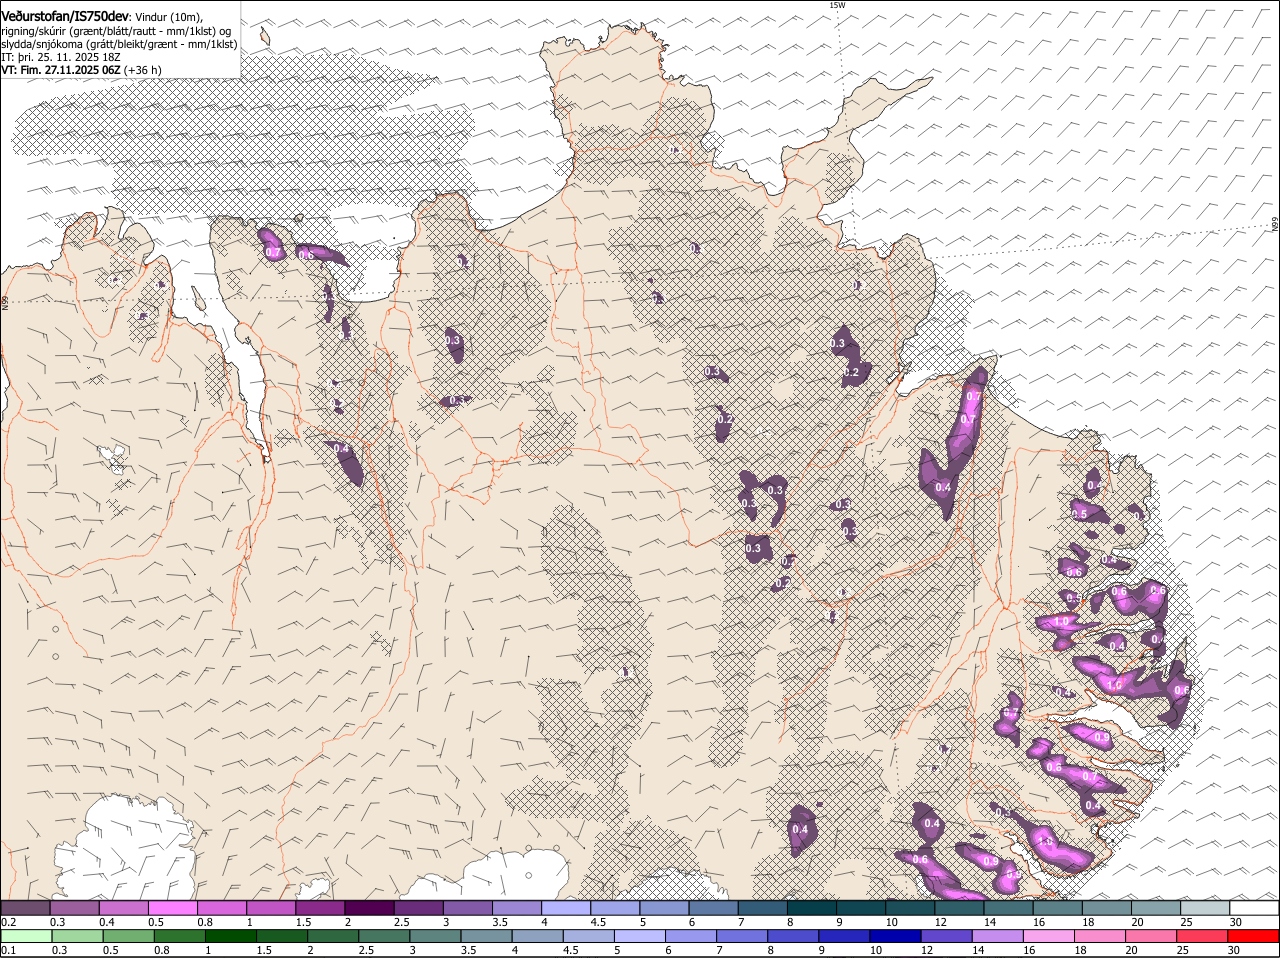Choose the lavender 4 swatch, upper snow scale
This screenshot has width=1280, height=958.
coord(566,908)
